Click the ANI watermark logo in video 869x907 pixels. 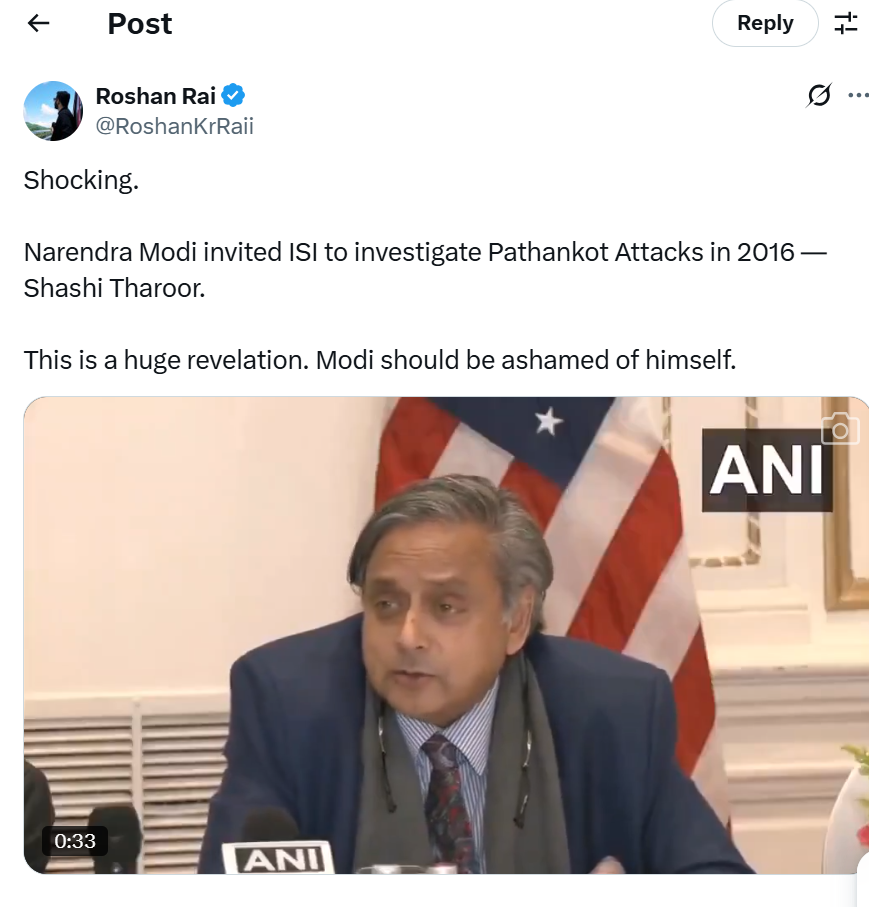[766, 470]
